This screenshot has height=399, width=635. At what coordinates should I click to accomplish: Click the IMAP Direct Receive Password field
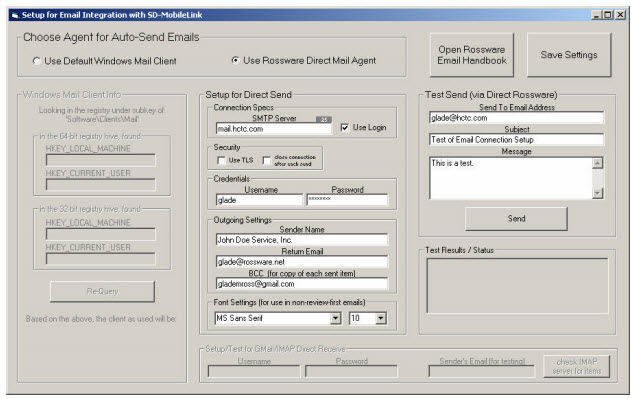(351, 371)
